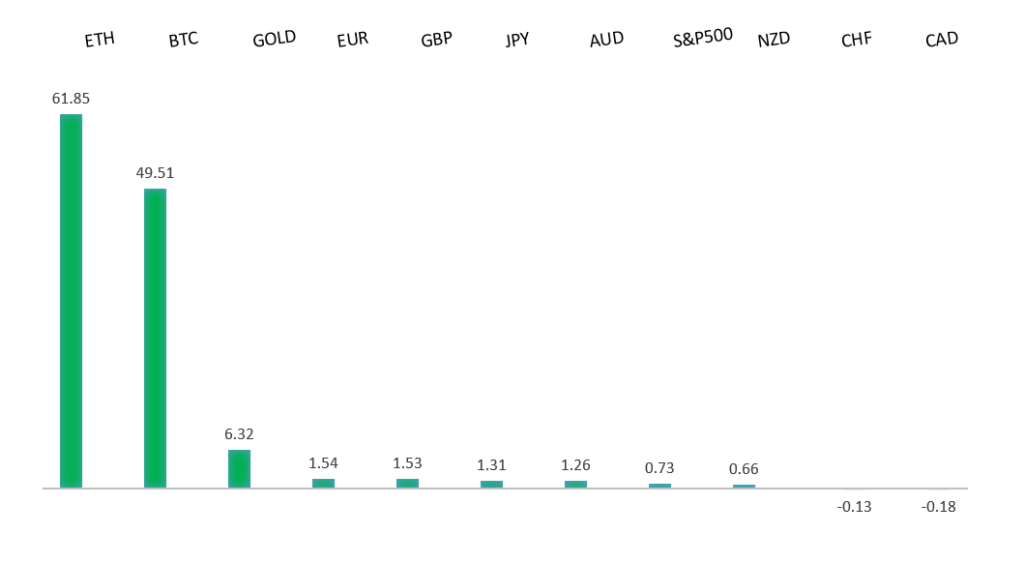Select the NZD category label

point(774,40)
